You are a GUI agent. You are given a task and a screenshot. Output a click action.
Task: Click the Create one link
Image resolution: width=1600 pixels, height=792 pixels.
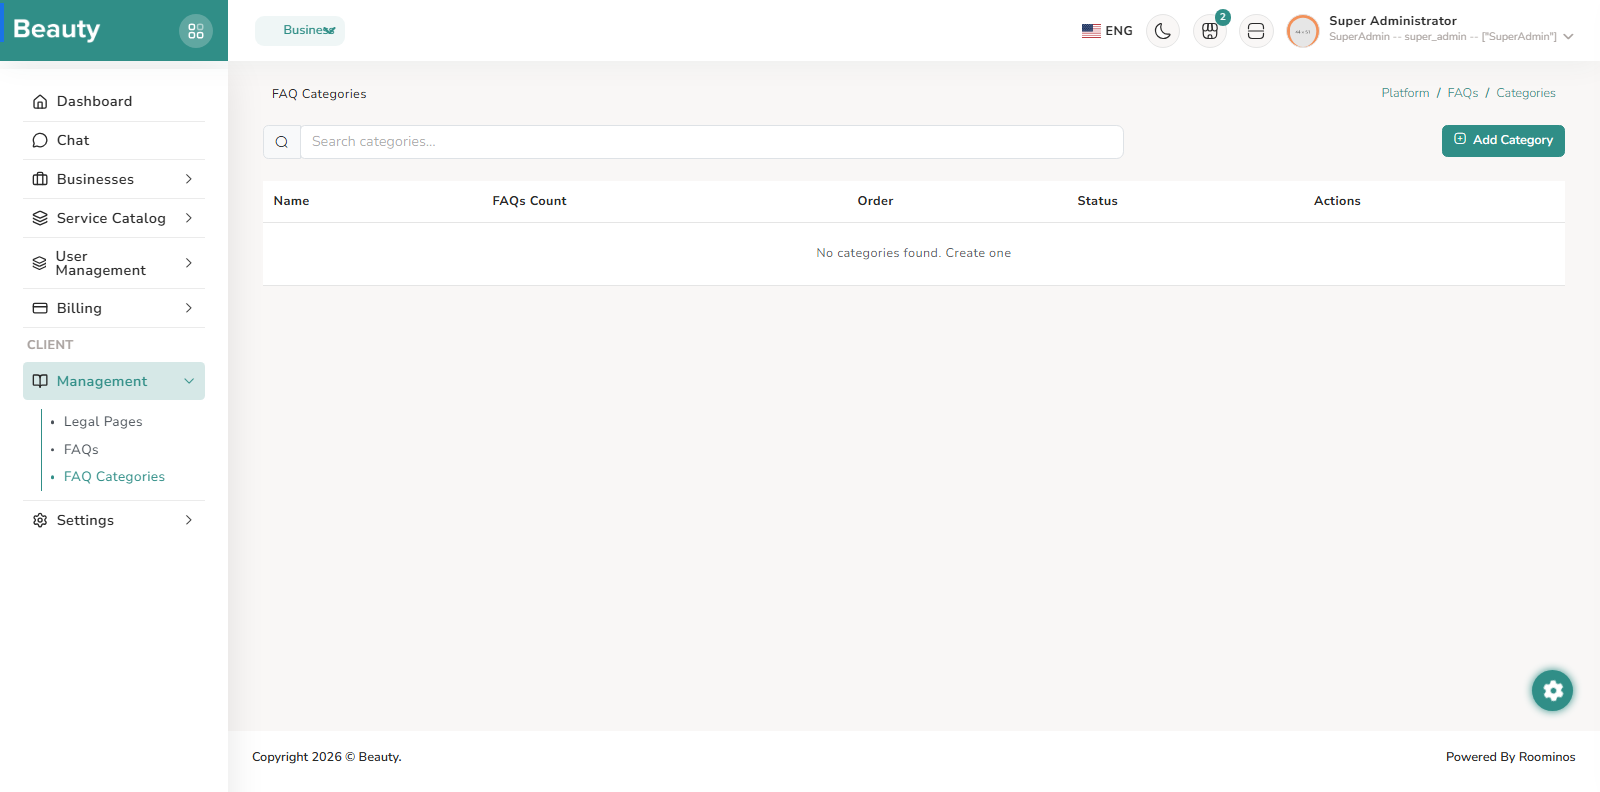tap(978, 253)
